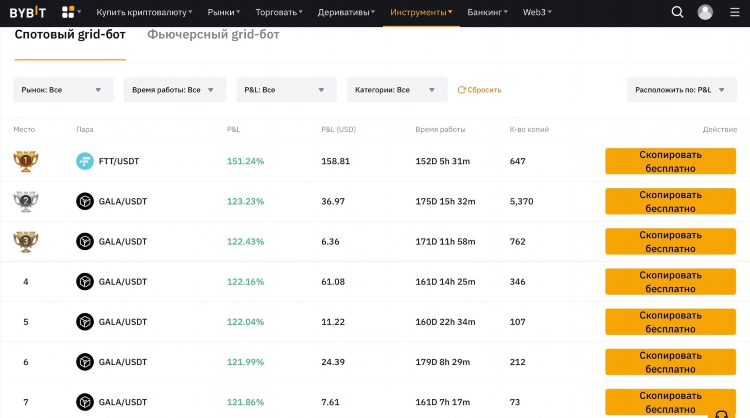Screen dimensions: 750x418
Task: Click the 151.24% P&L value
Action: [x=245, y=161]
